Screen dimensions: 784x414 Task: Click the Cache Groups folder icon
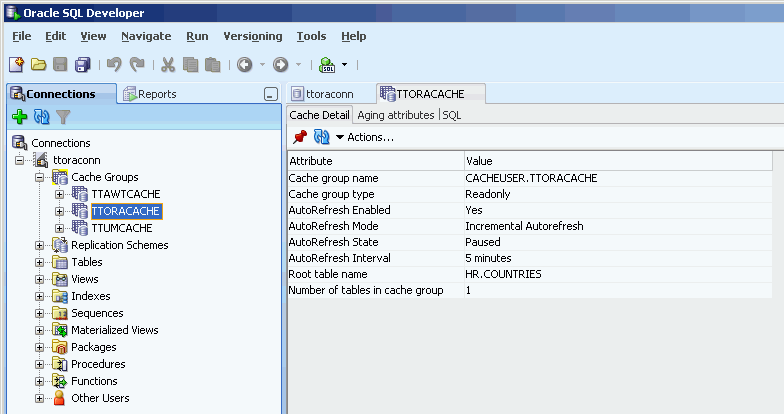click(60, 177)
